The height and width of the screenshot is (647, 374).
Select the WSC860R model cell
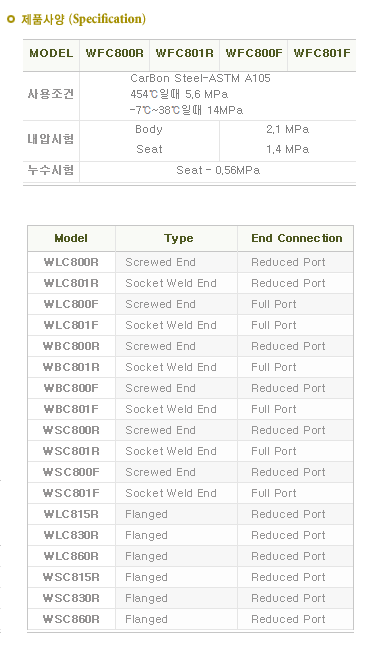coord(71,619)
